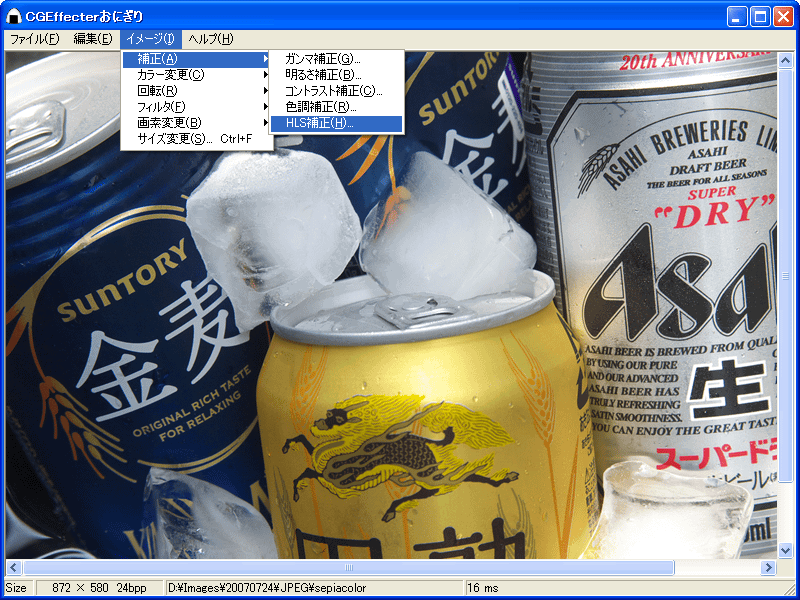
Task: Select the 補正(A) submenu entry
Action: point(197,59)
